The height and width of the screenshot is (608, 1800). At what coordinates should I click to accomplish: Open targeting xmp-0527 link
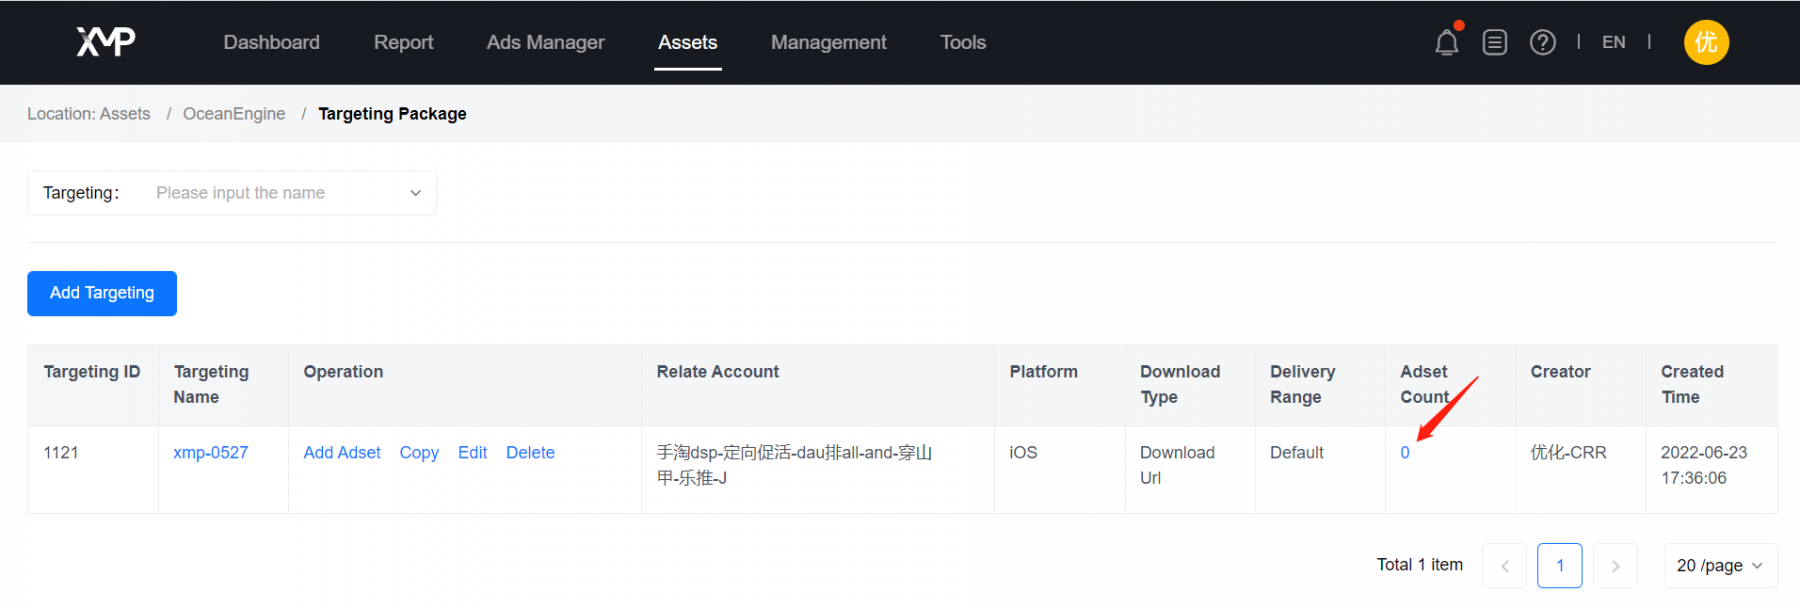pyautogui.click(x=210, y=453)
